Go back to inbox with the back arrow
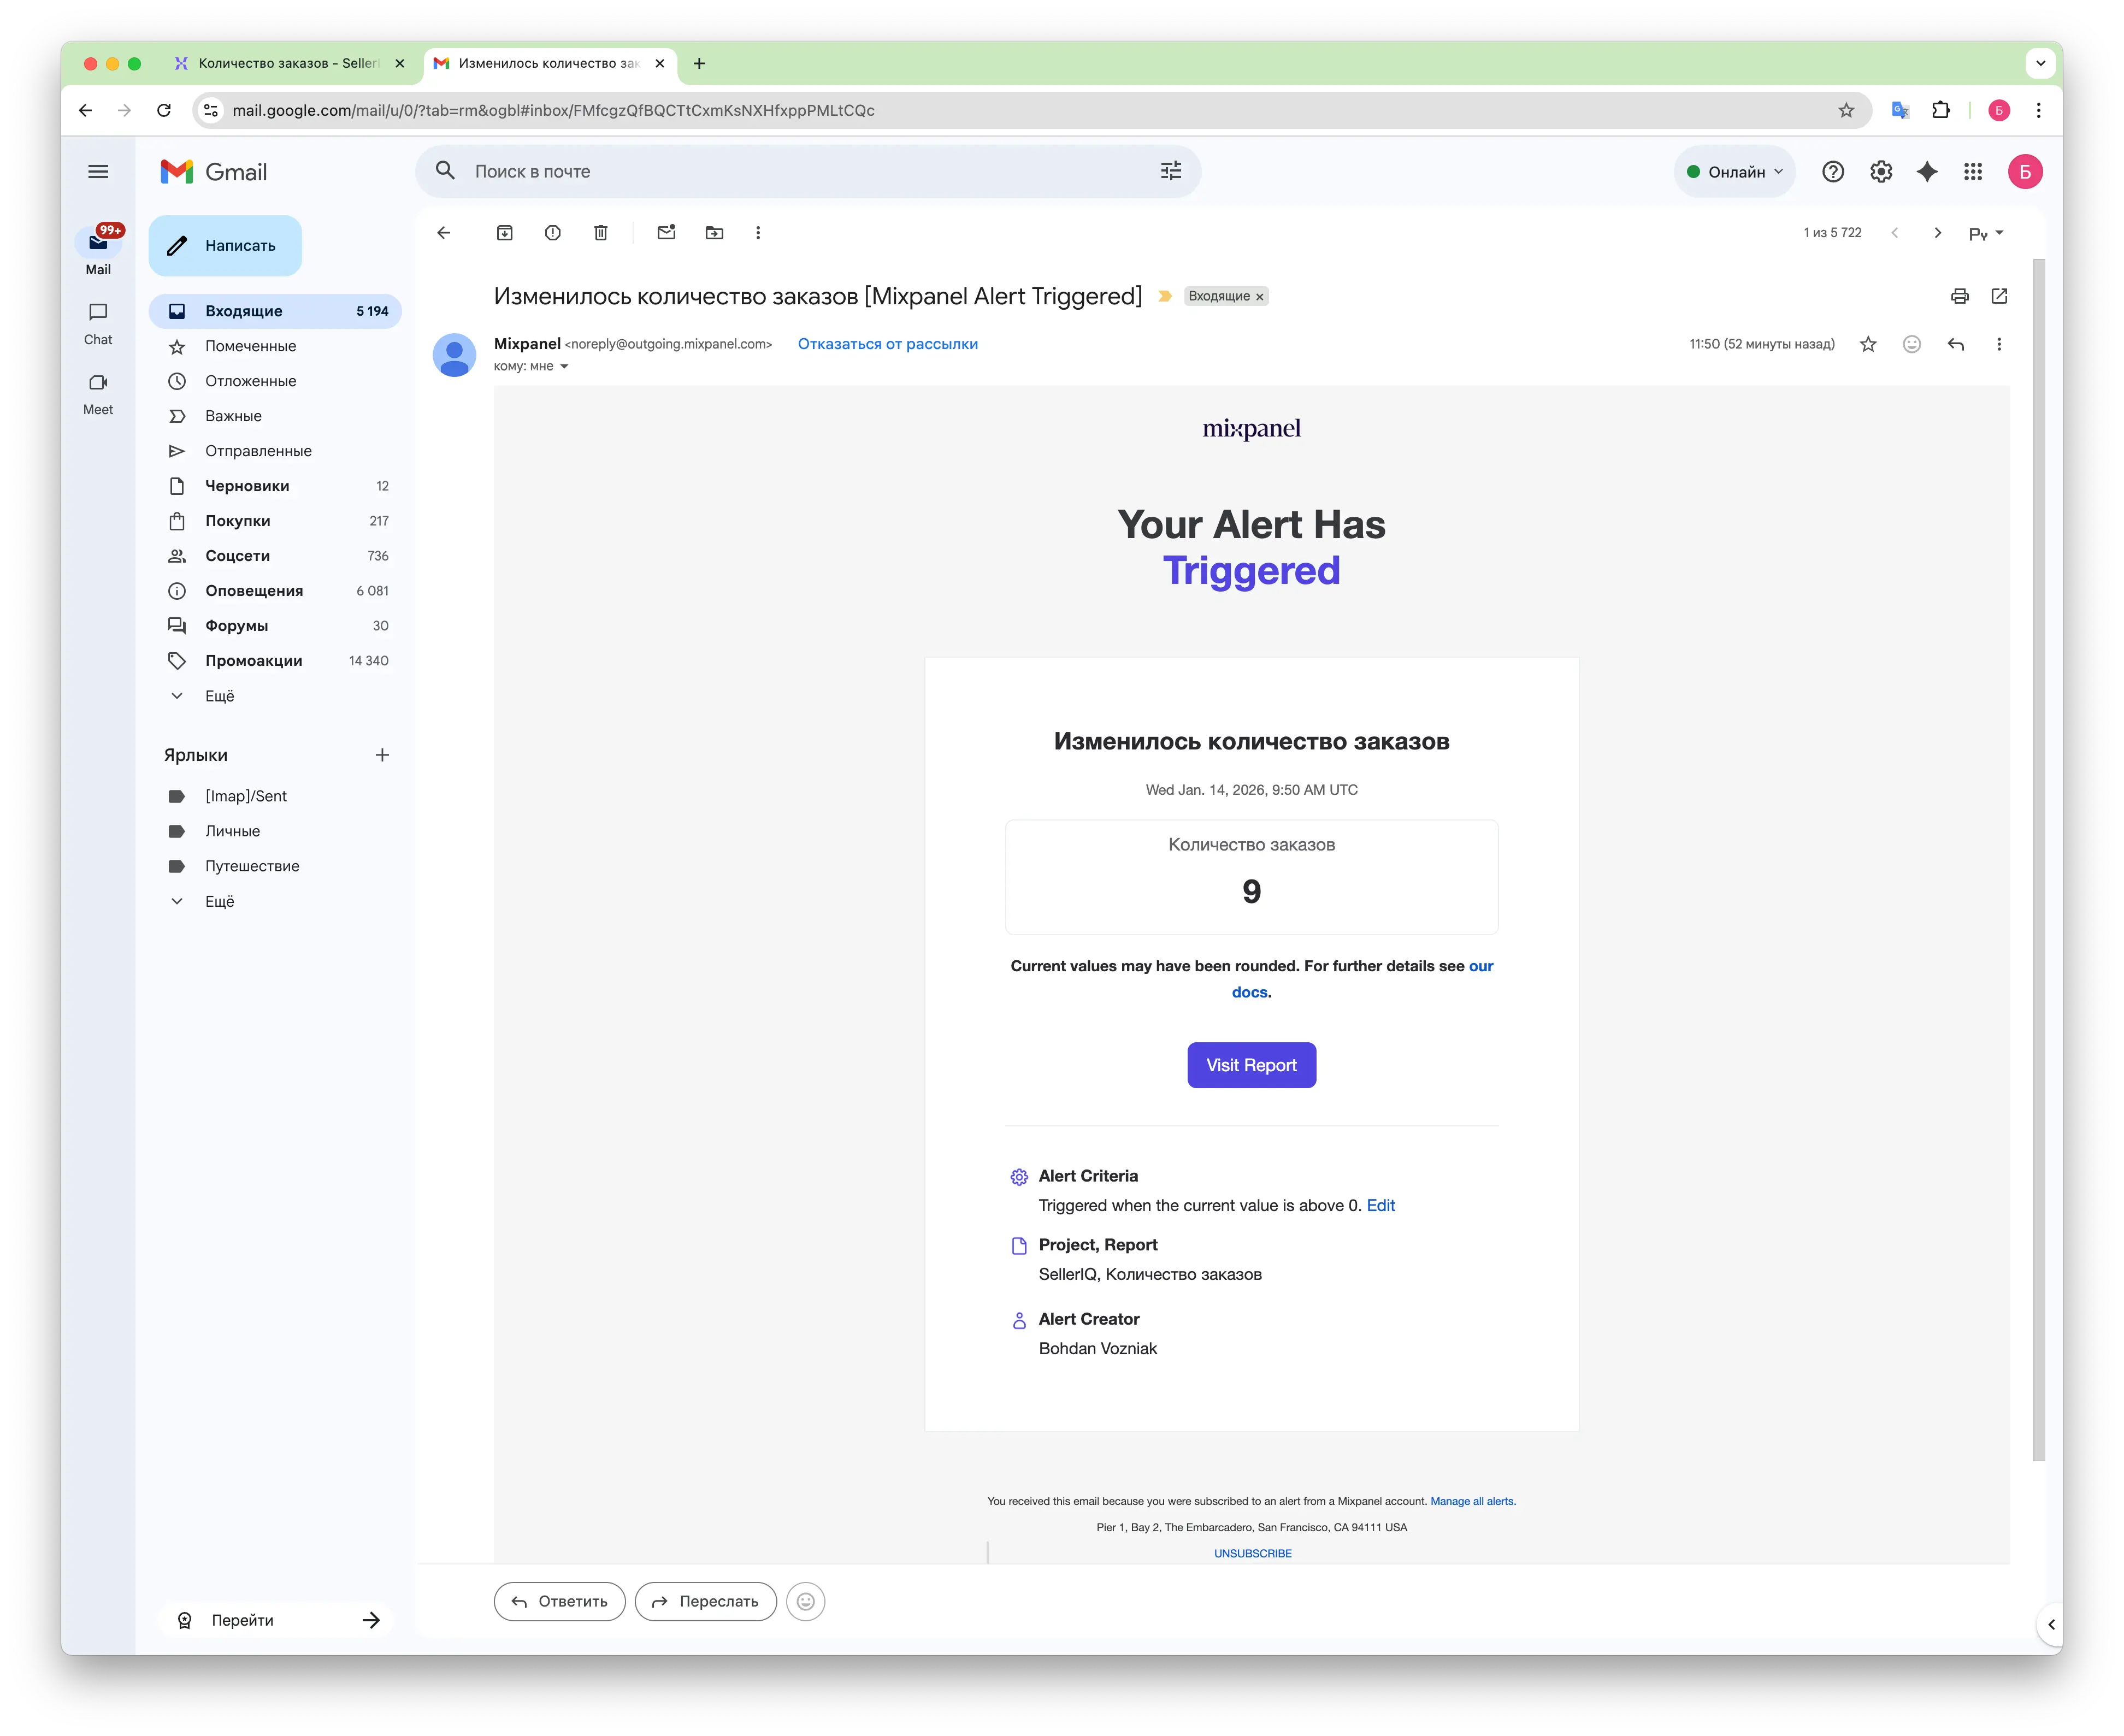 coord(444,233)
